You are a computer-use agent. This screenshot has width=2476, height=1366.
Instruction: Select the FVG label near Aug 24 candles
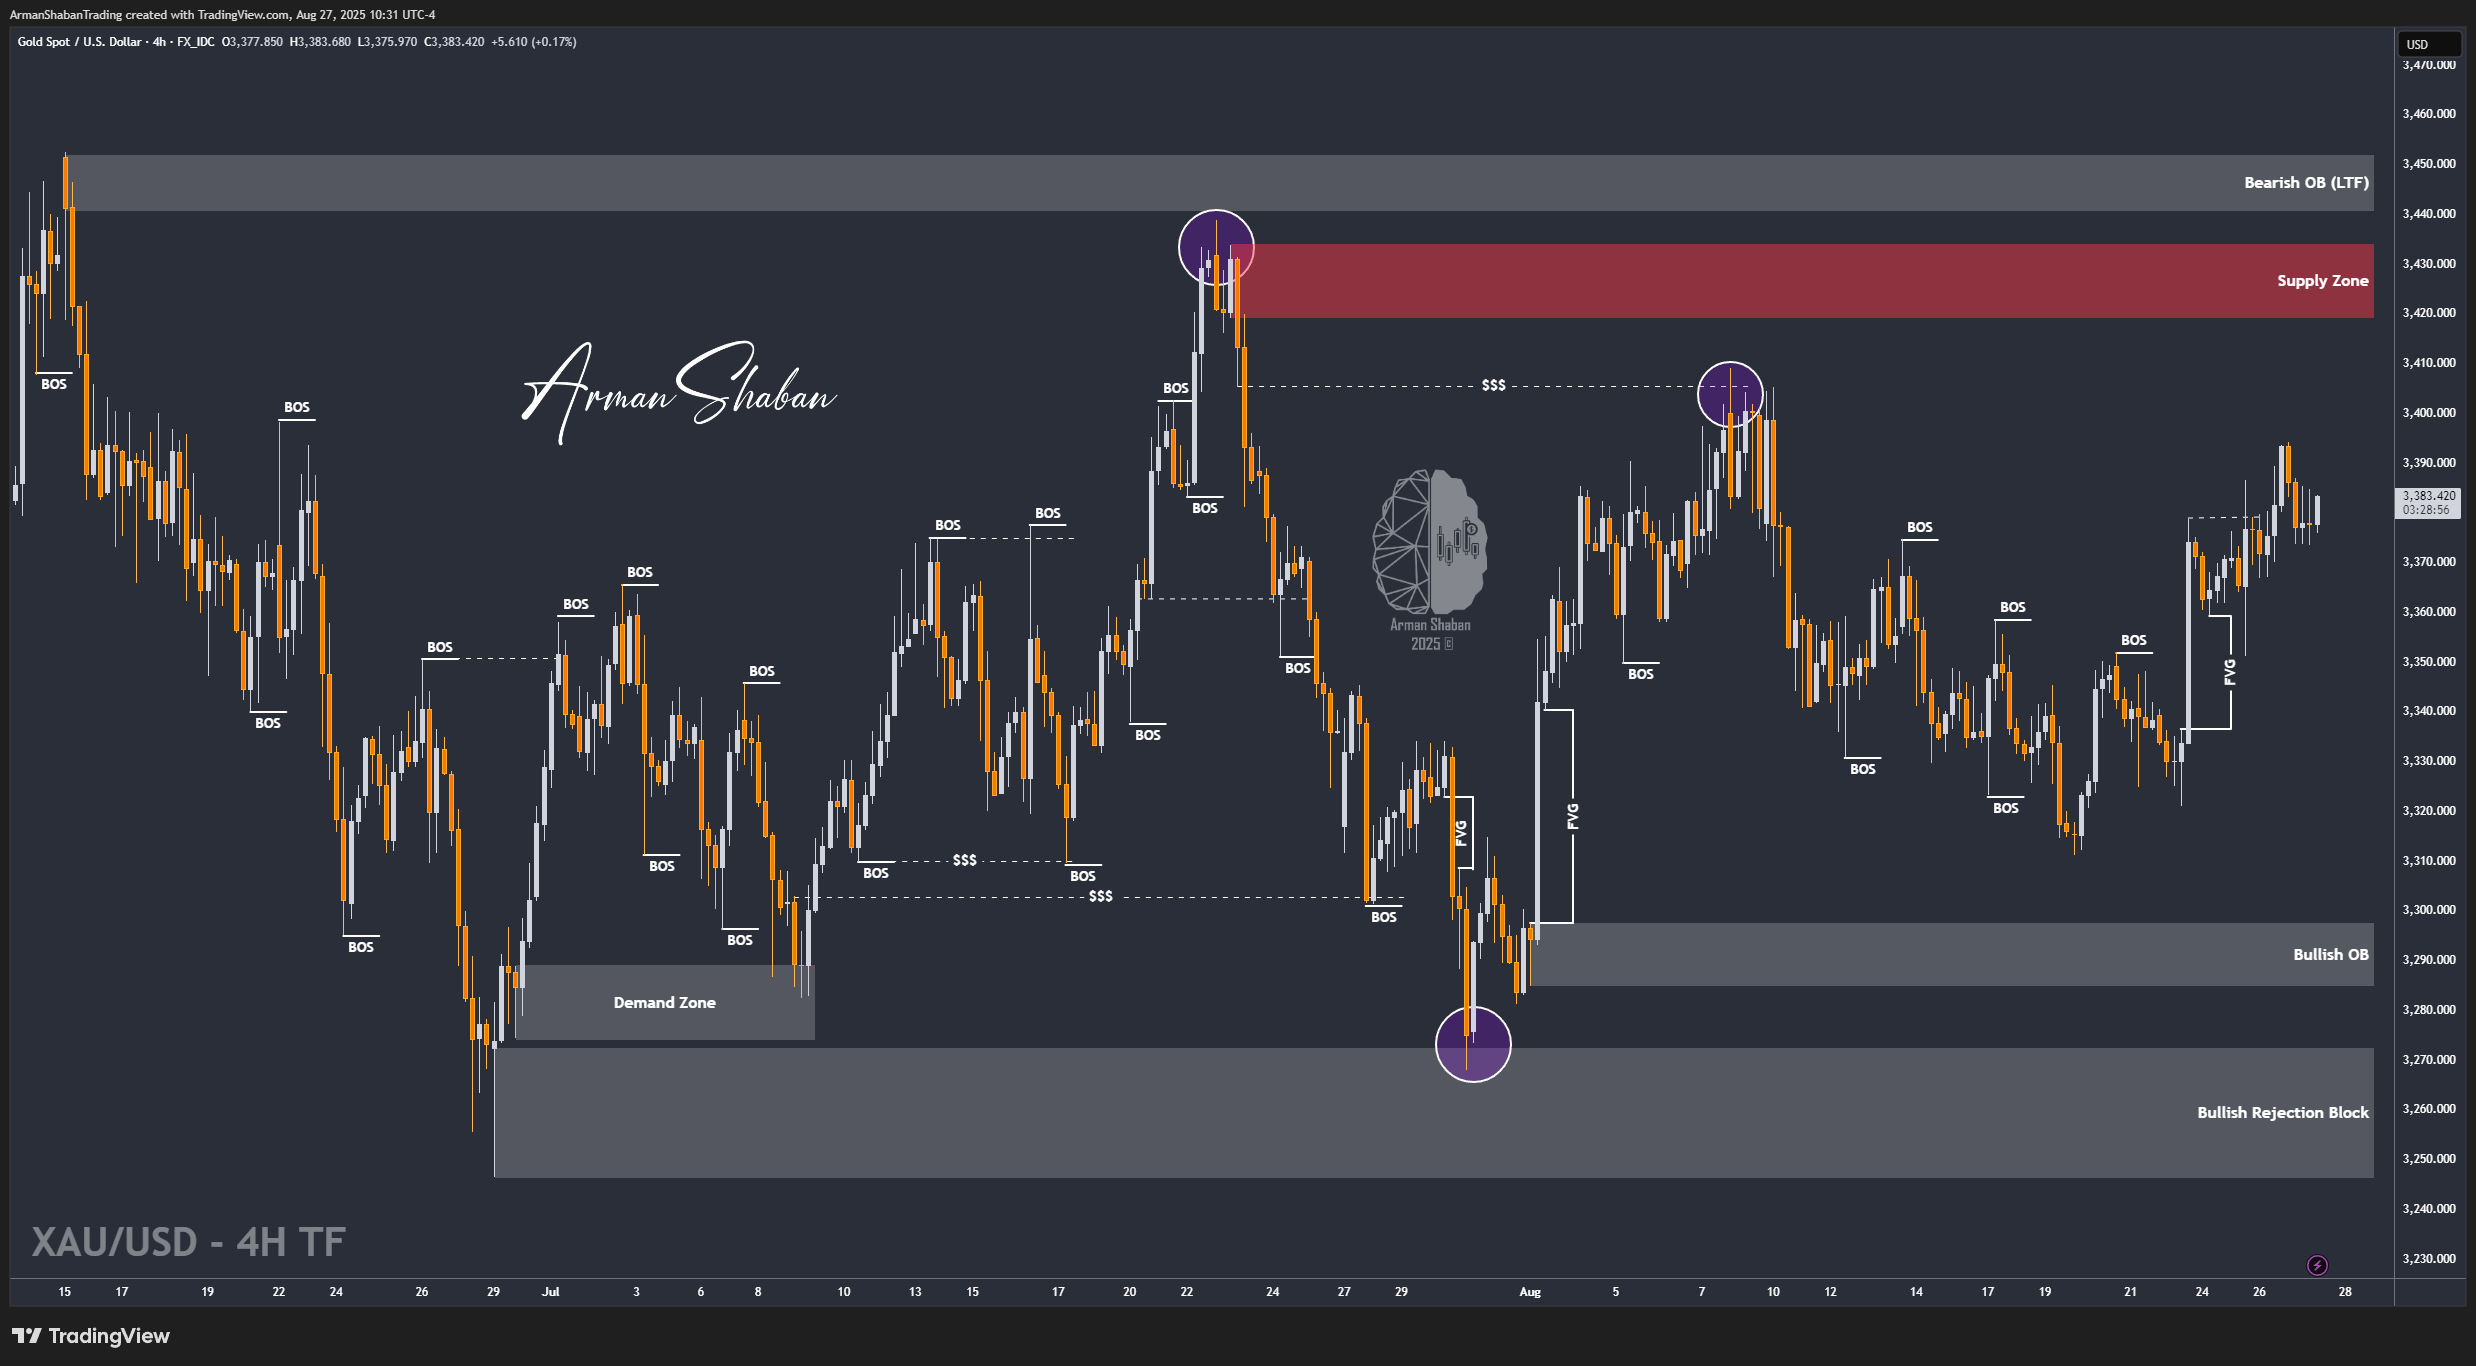[x=2229, y=672]
